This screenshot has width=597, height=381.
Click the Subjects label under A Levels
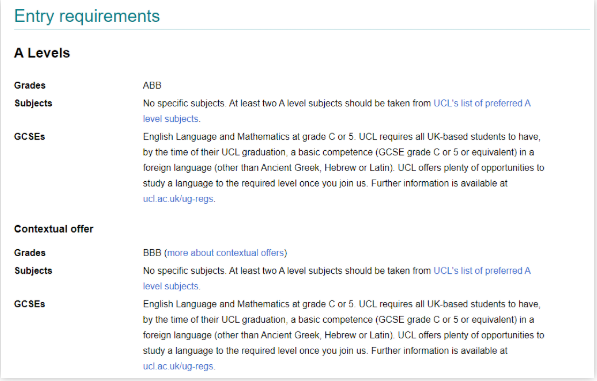click(x=33, y=104)
